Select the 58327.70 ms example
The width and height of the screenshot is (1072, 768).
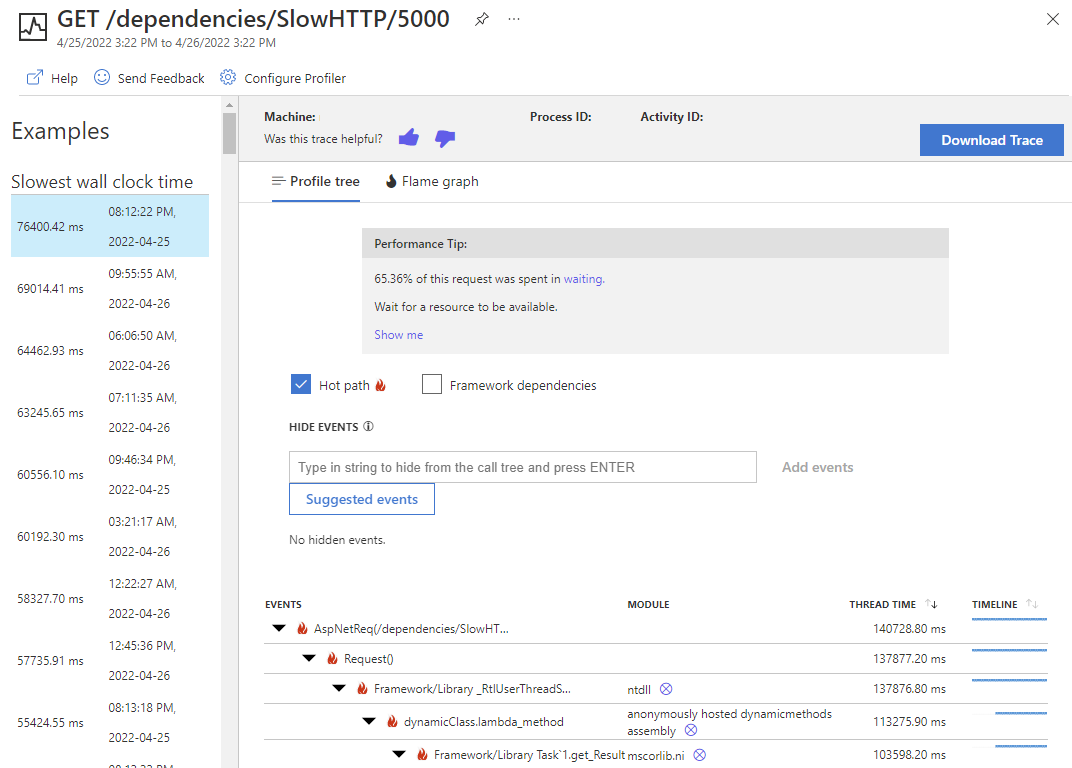click(x=109, y=598)
